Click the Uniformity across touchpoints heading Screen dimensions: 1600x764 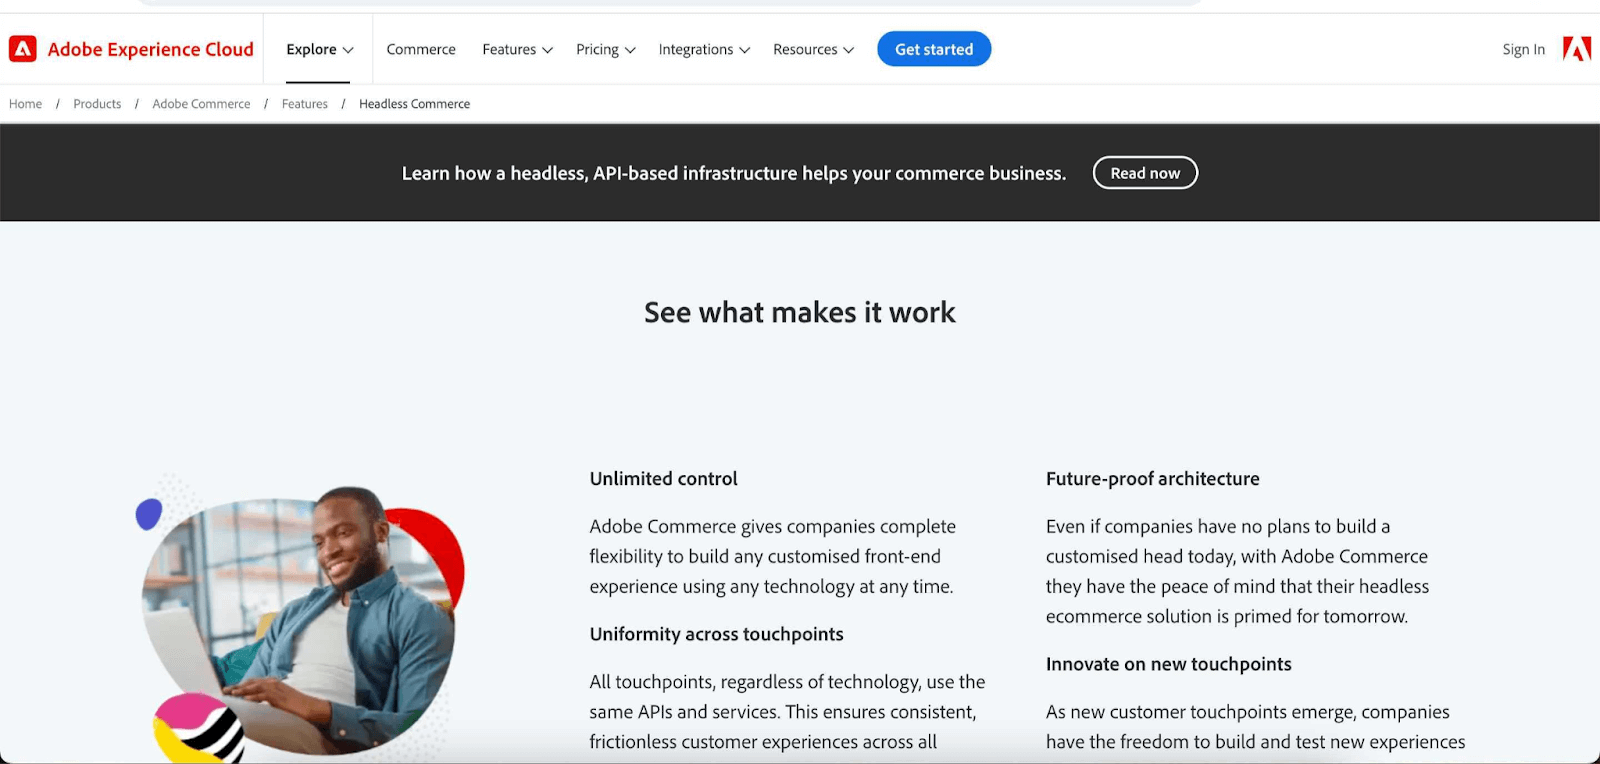pos(717,634)
